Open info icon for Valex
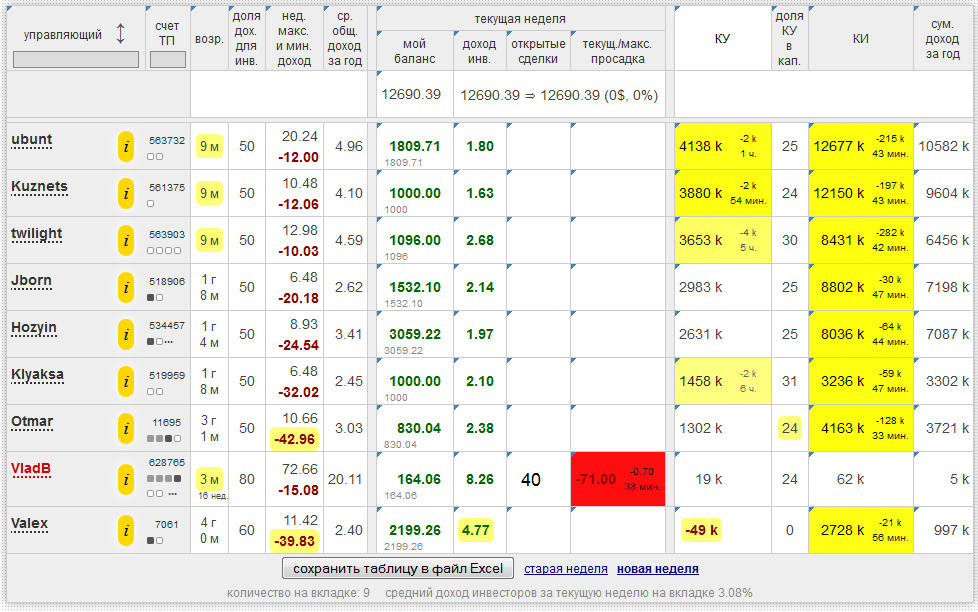 [x=126, y=530]
